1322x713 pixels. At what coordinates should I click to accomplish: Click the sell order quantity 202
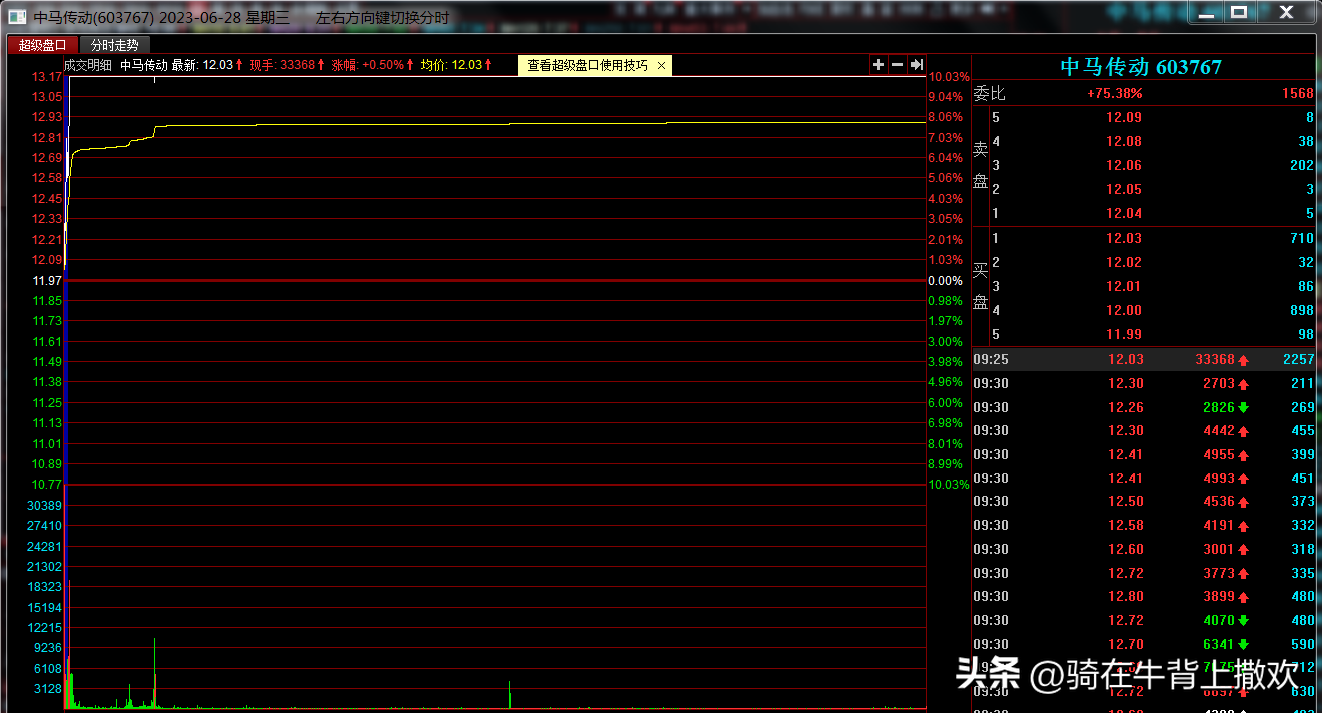tap(1302, 165)
